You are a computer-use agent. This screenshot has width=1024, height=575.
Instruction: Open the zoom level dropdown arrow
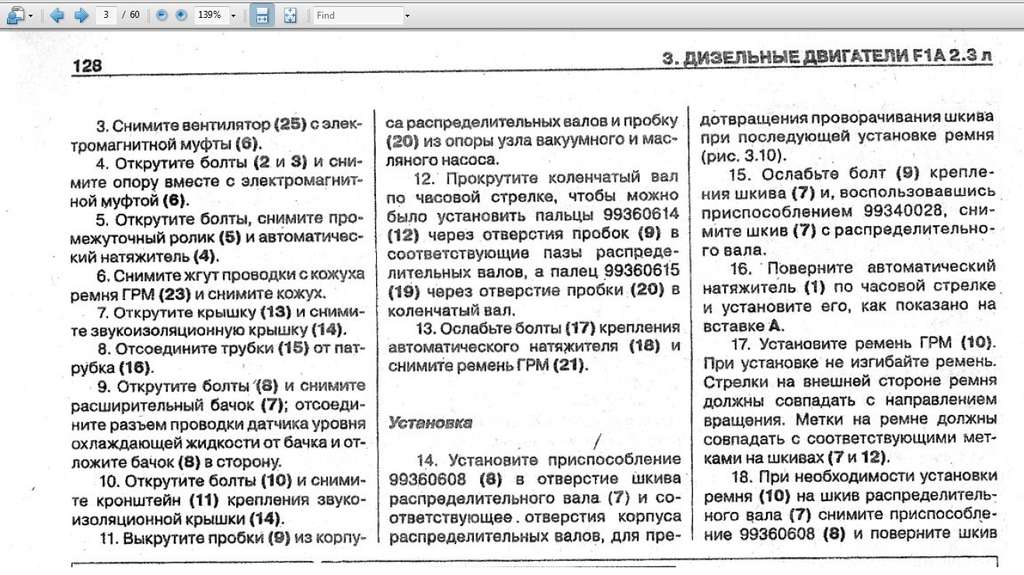click(233, 16)
